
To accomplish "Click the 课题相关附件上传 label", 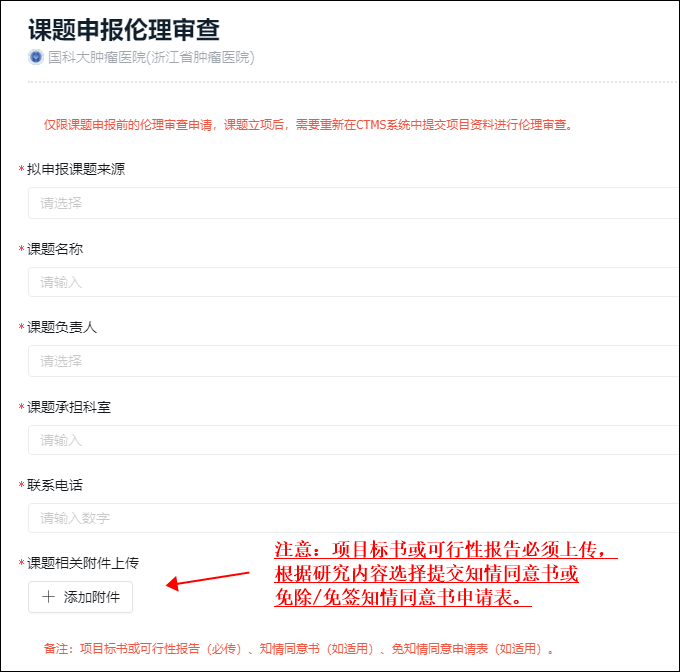I will click(x=83, y=563).
